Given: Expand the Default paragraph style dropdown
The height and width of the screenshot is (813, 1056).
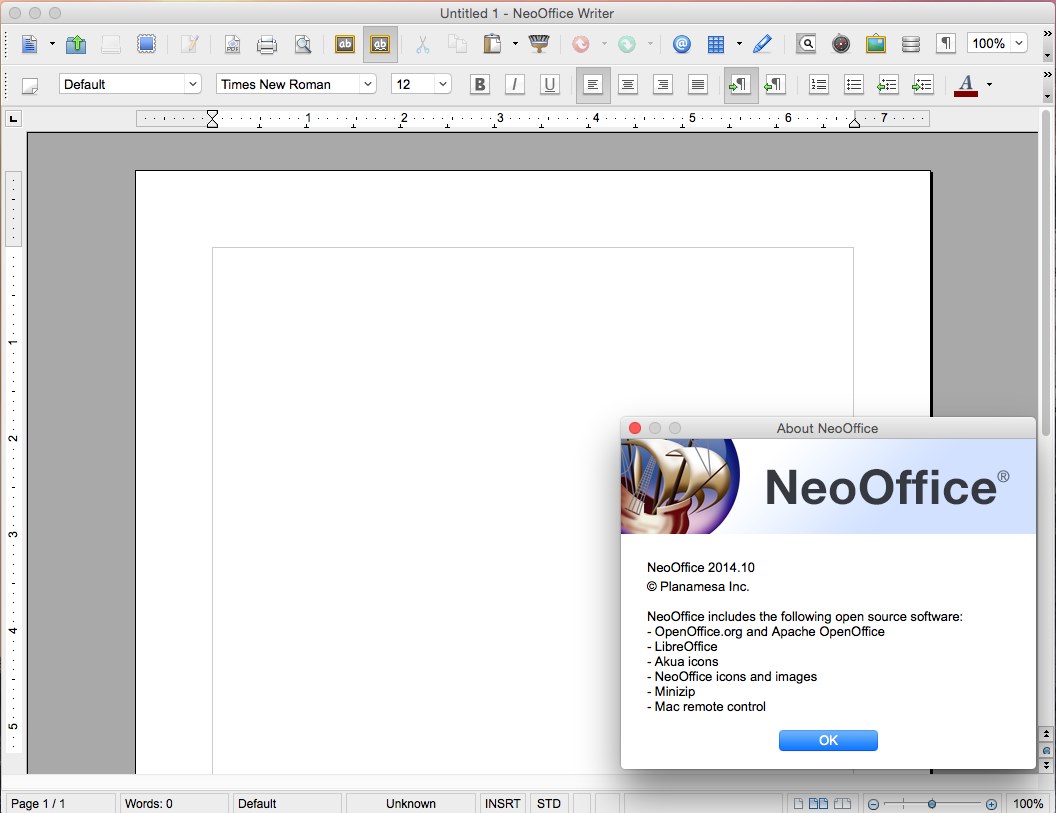Looking at the screenshot, I should tap(193, 84).
